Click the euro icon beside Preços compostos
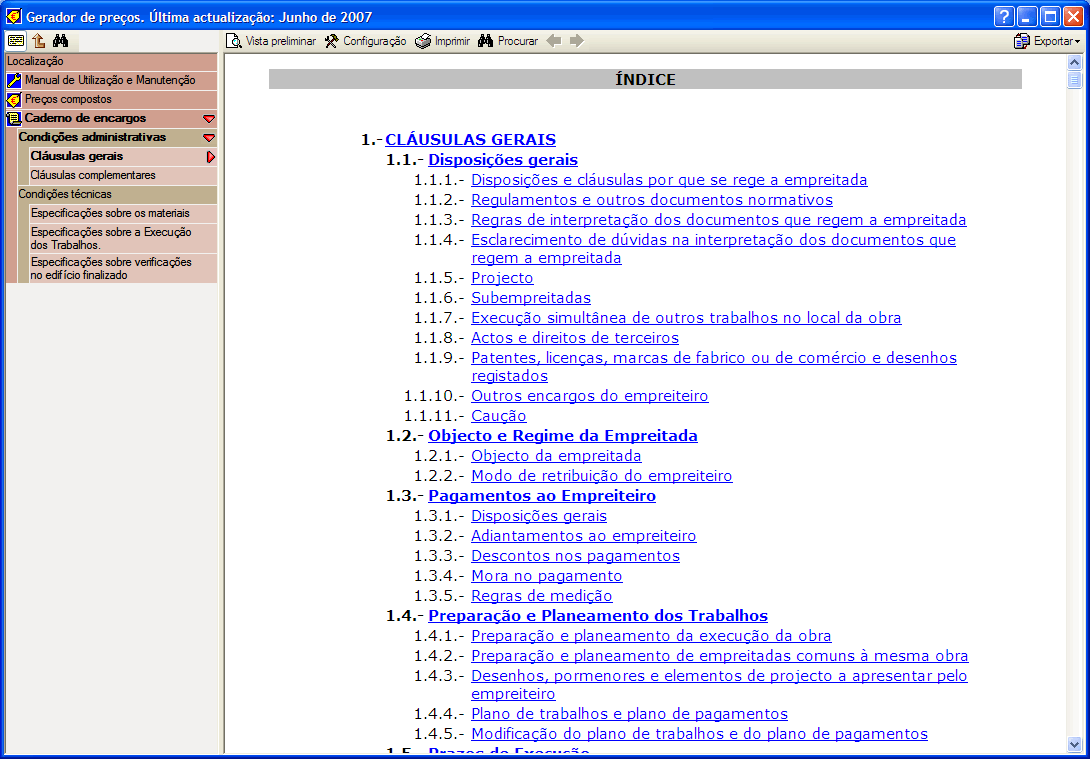1090x759 pixels. [14, 99]
